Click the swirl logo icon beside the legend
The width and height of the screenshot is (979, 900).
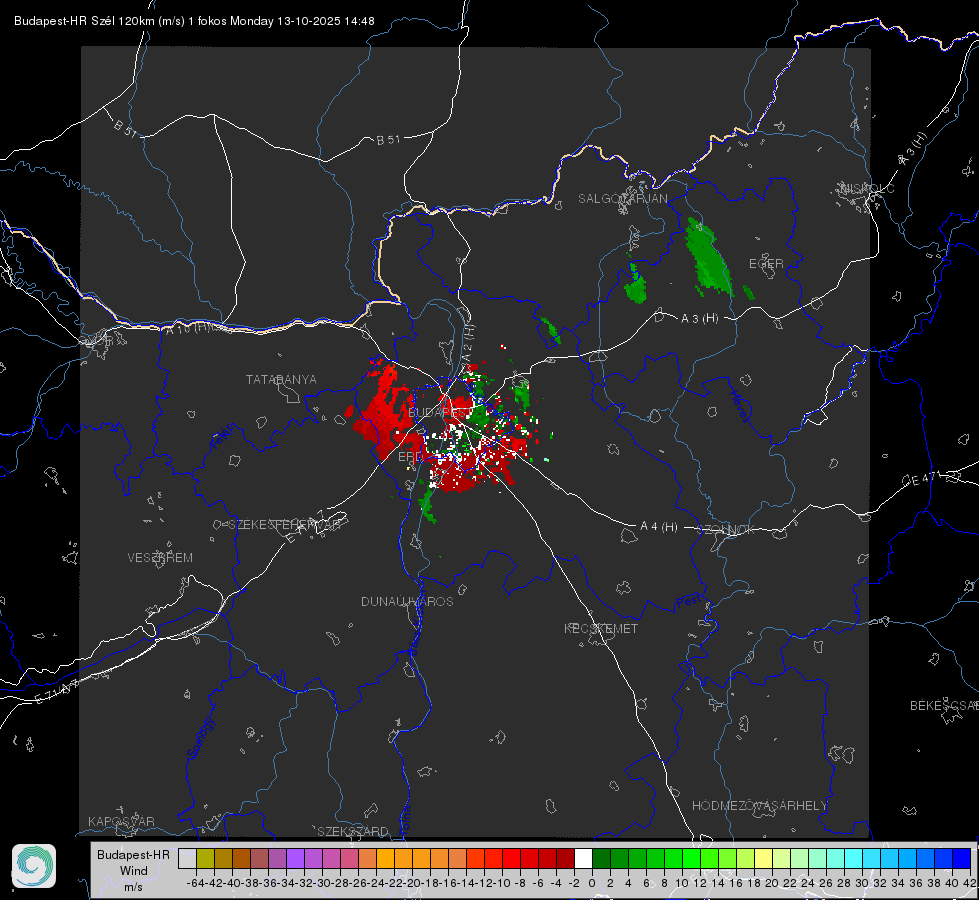(34, 866)
